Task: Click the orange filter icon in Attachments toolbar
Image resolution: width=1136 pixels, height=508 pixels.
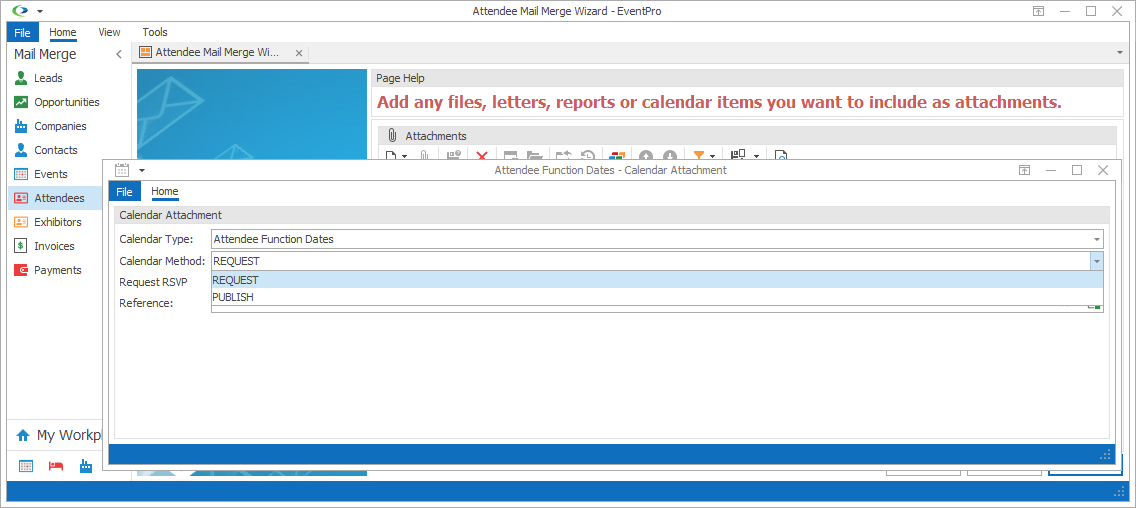Action: 698,155
